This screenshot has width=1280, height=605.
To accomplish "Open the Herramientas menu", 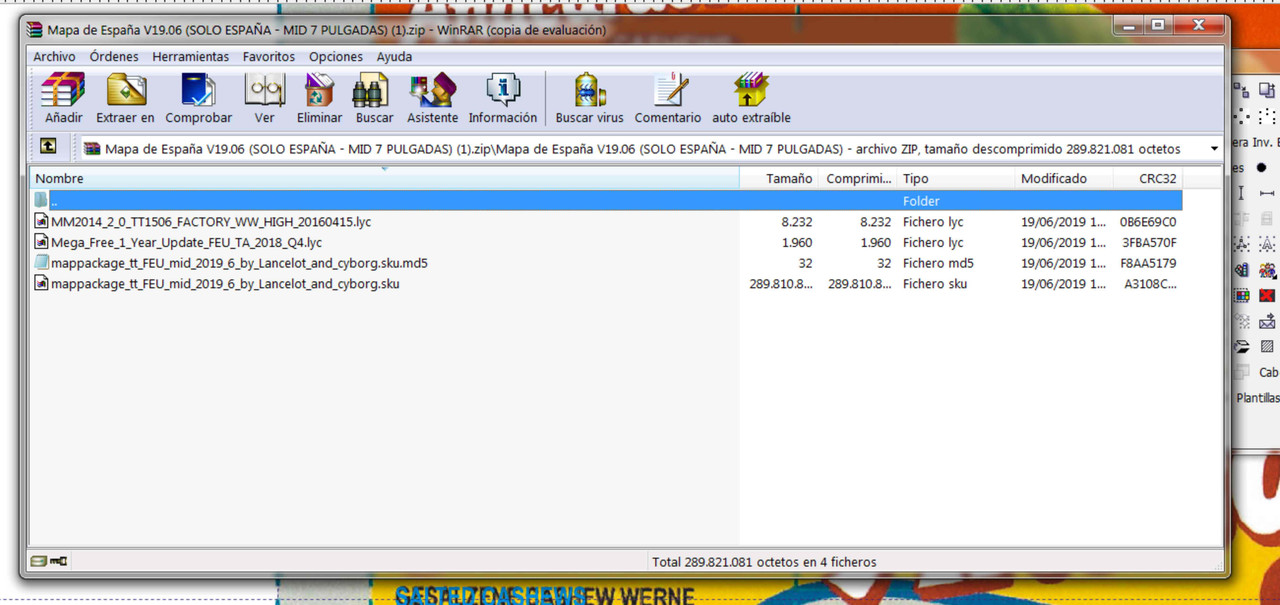I will pyautogui.click(x=190, y=57).
